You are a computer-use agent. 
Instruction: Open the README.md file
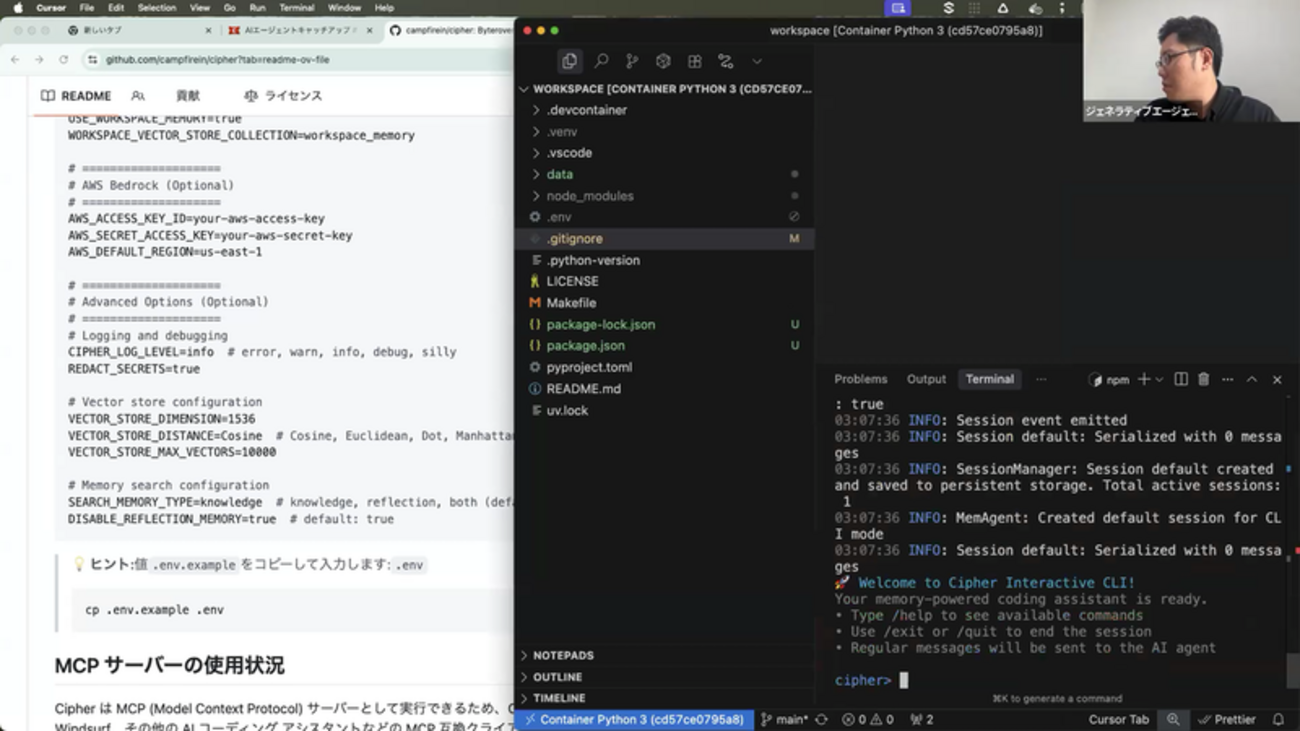click(583, 389)
